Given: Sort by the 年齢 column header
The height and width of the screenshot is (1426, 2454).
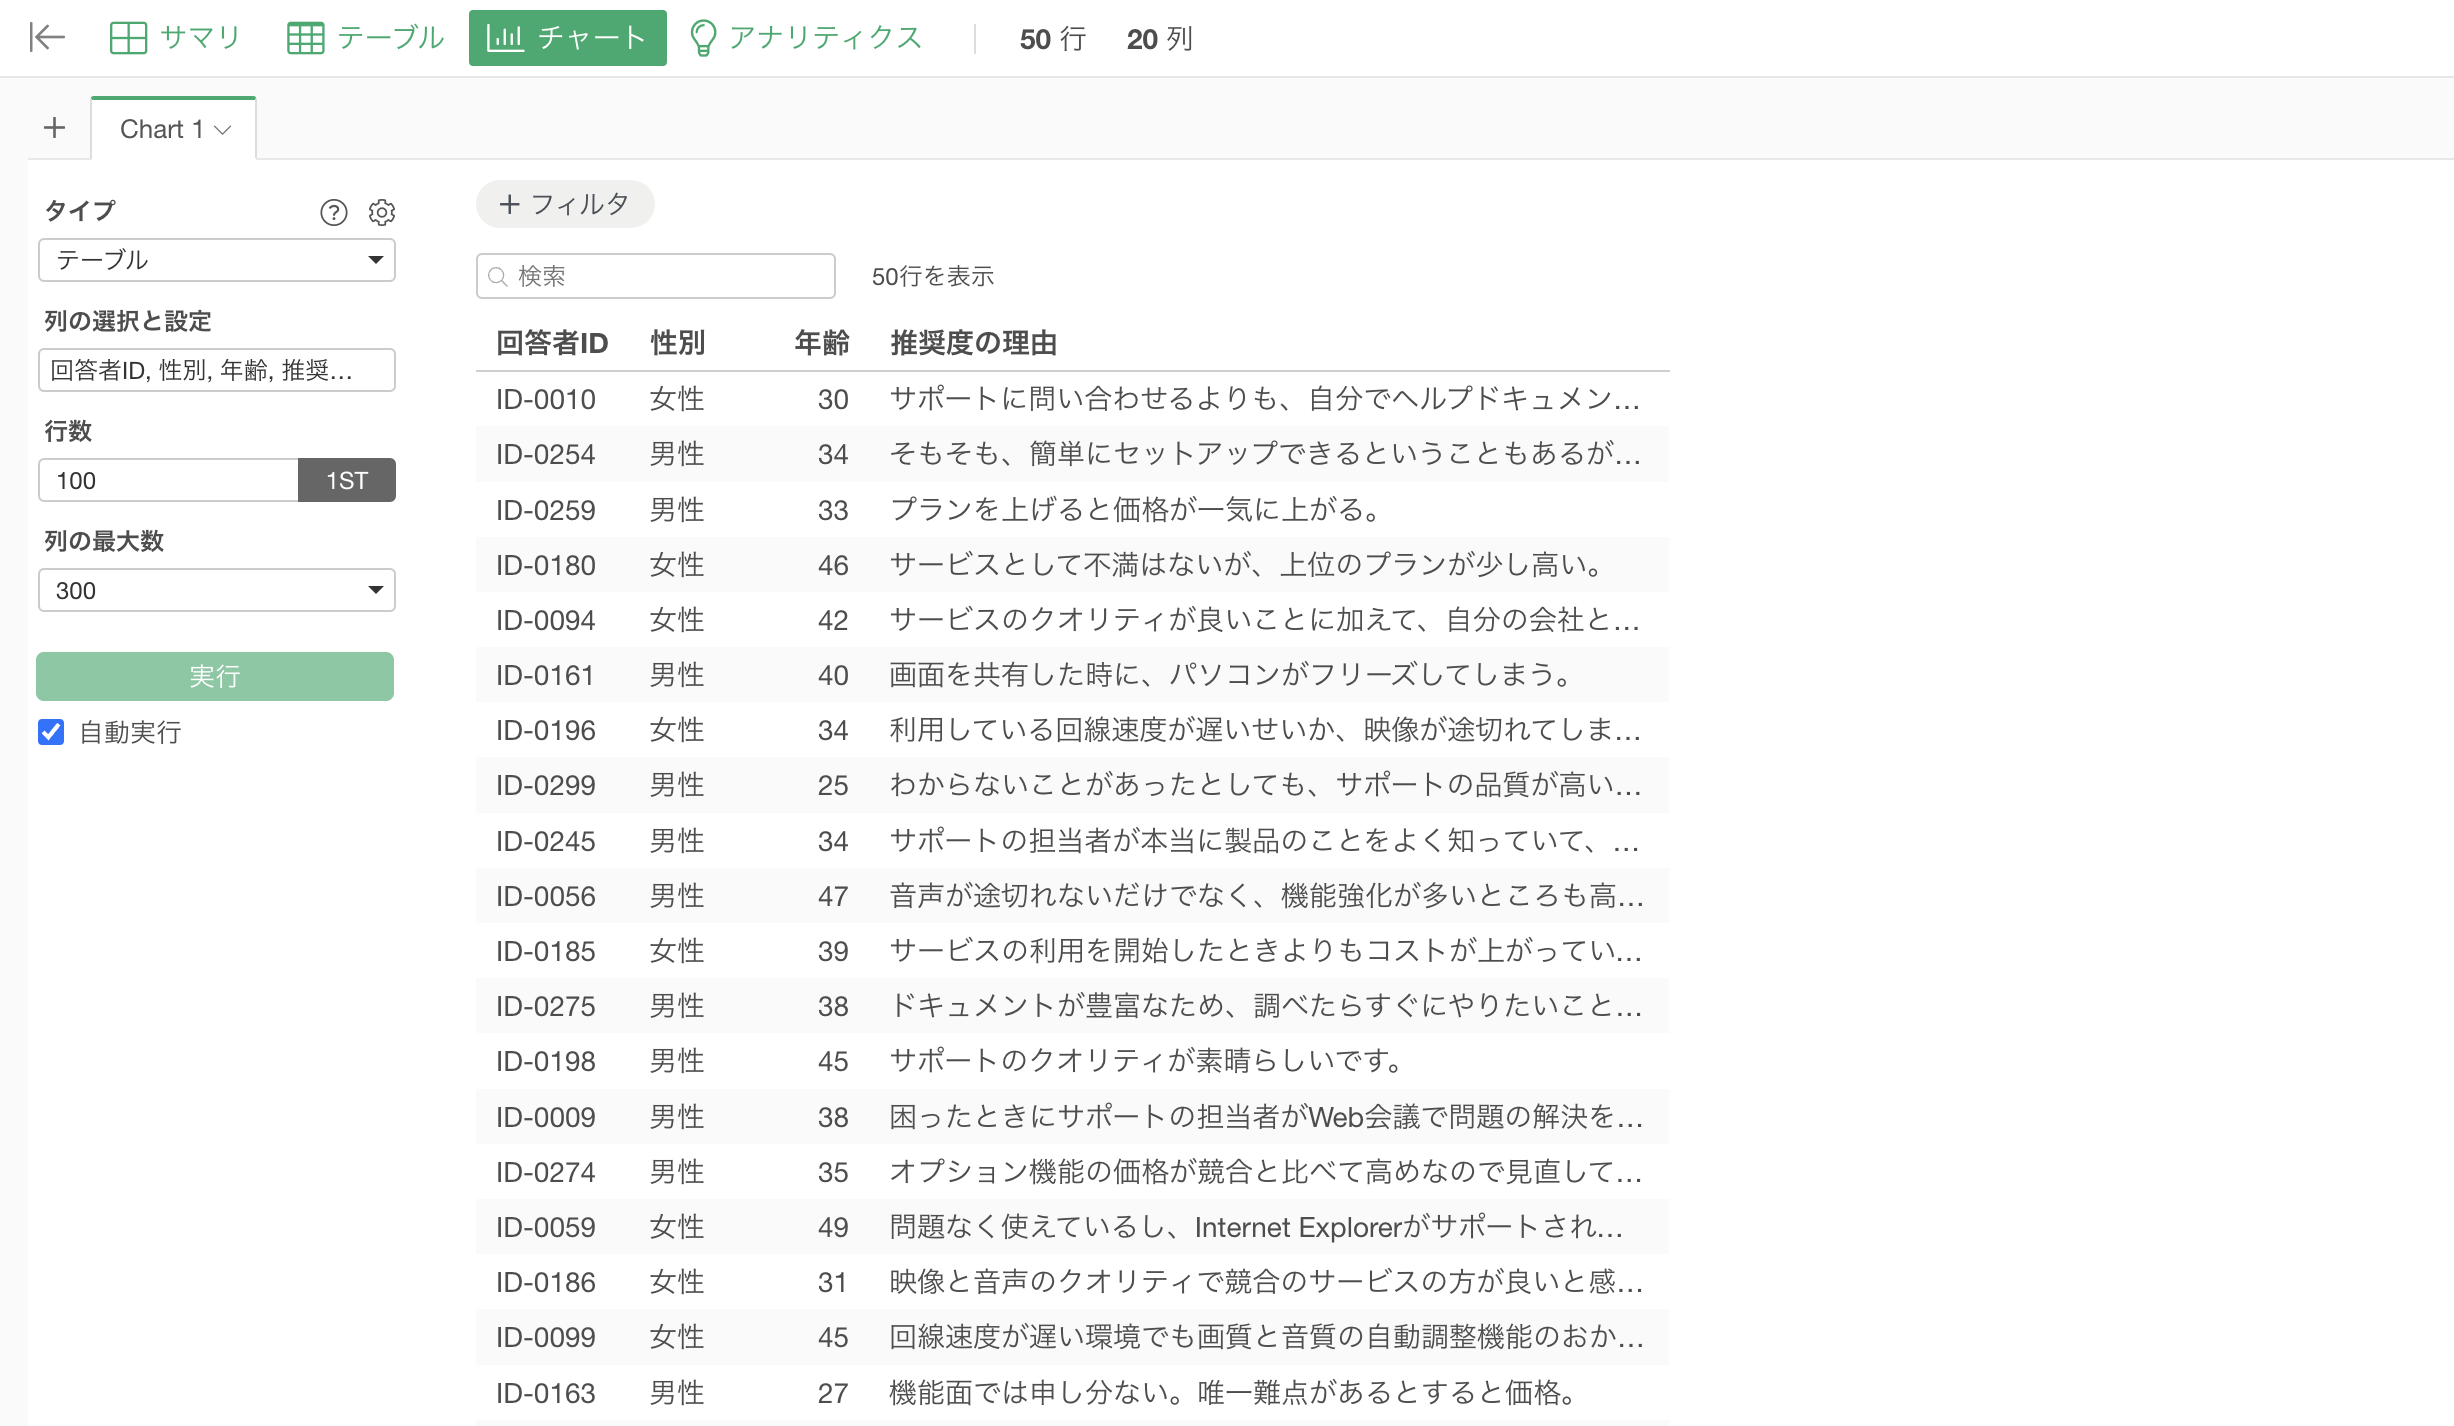Looking at the screenshot, I should [x=821, y=343].
